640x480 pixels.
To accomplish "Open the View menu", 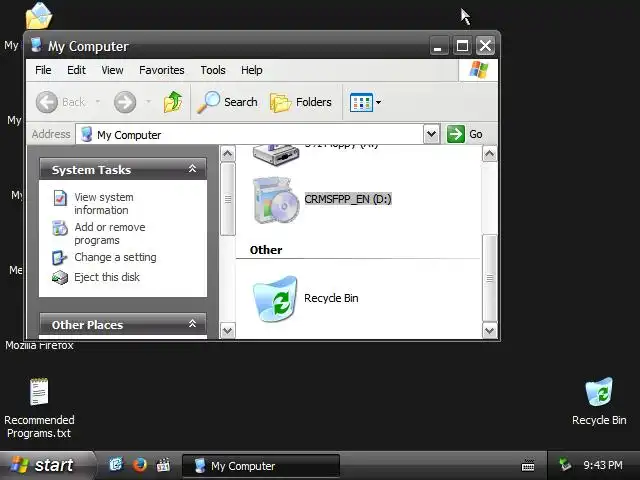I will pos(112,70).
